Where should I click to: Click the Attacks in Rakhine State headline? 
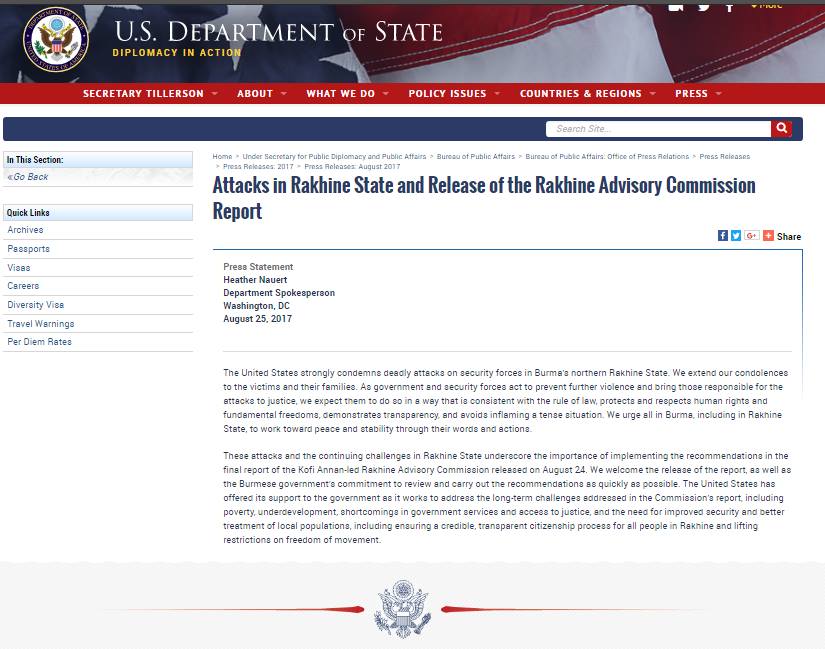tap(484, 198)
